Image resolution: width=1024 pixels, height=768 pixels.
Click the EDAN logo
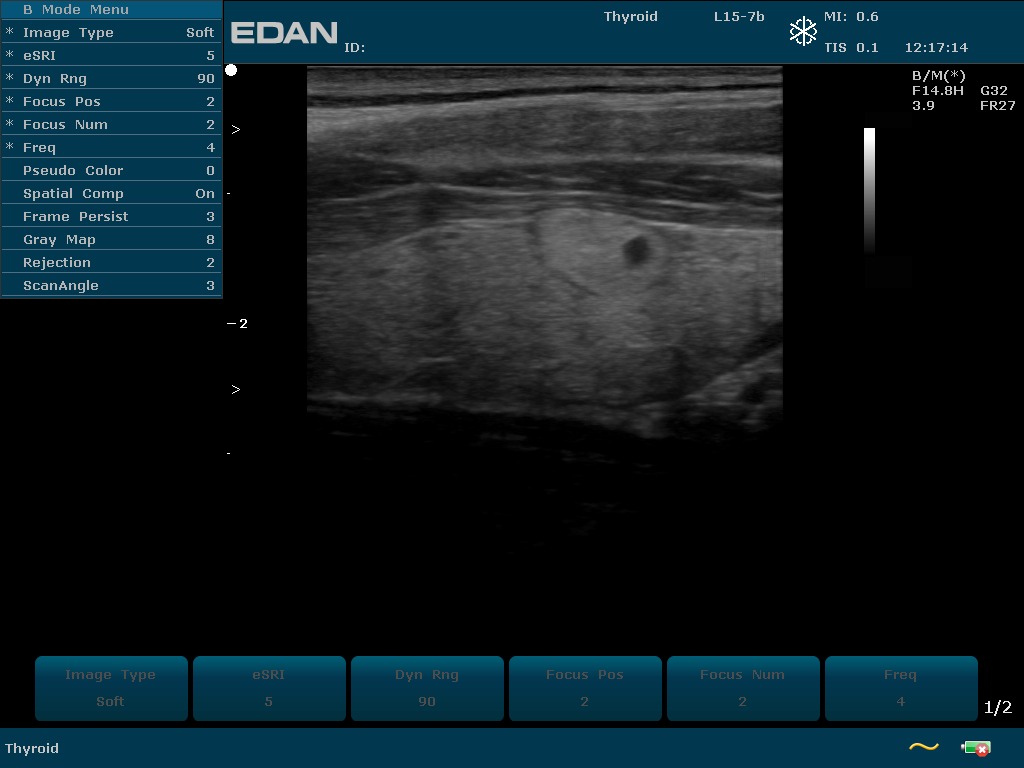[284, 33]
